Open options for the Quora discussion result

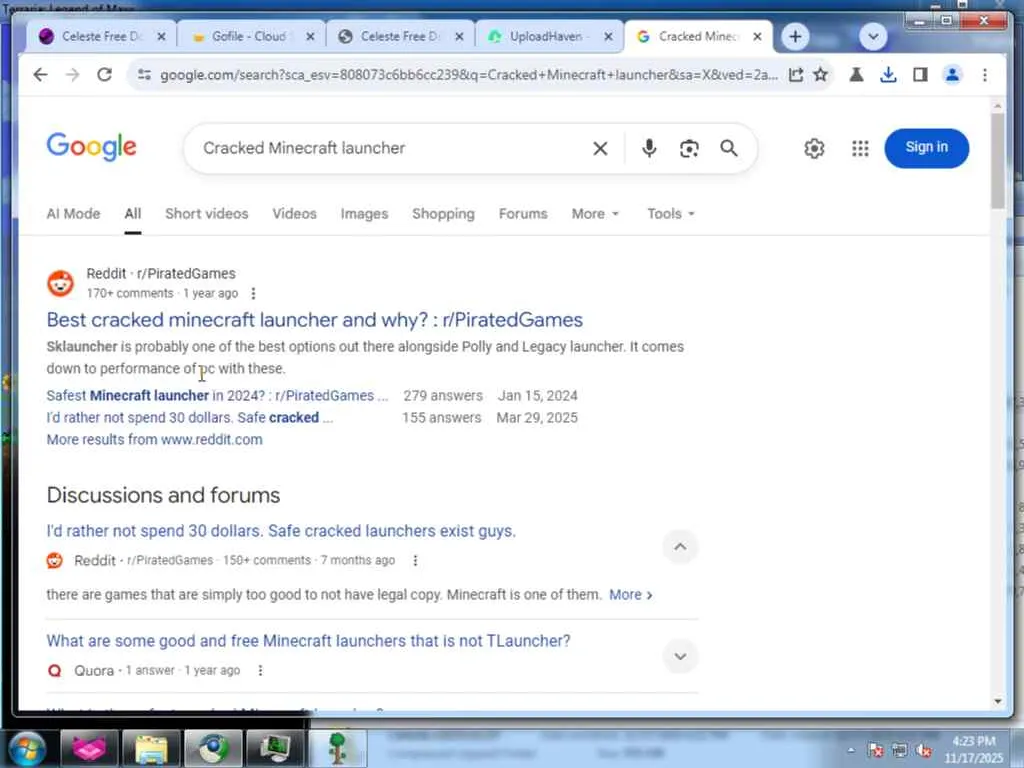click(x=261, y=671)
